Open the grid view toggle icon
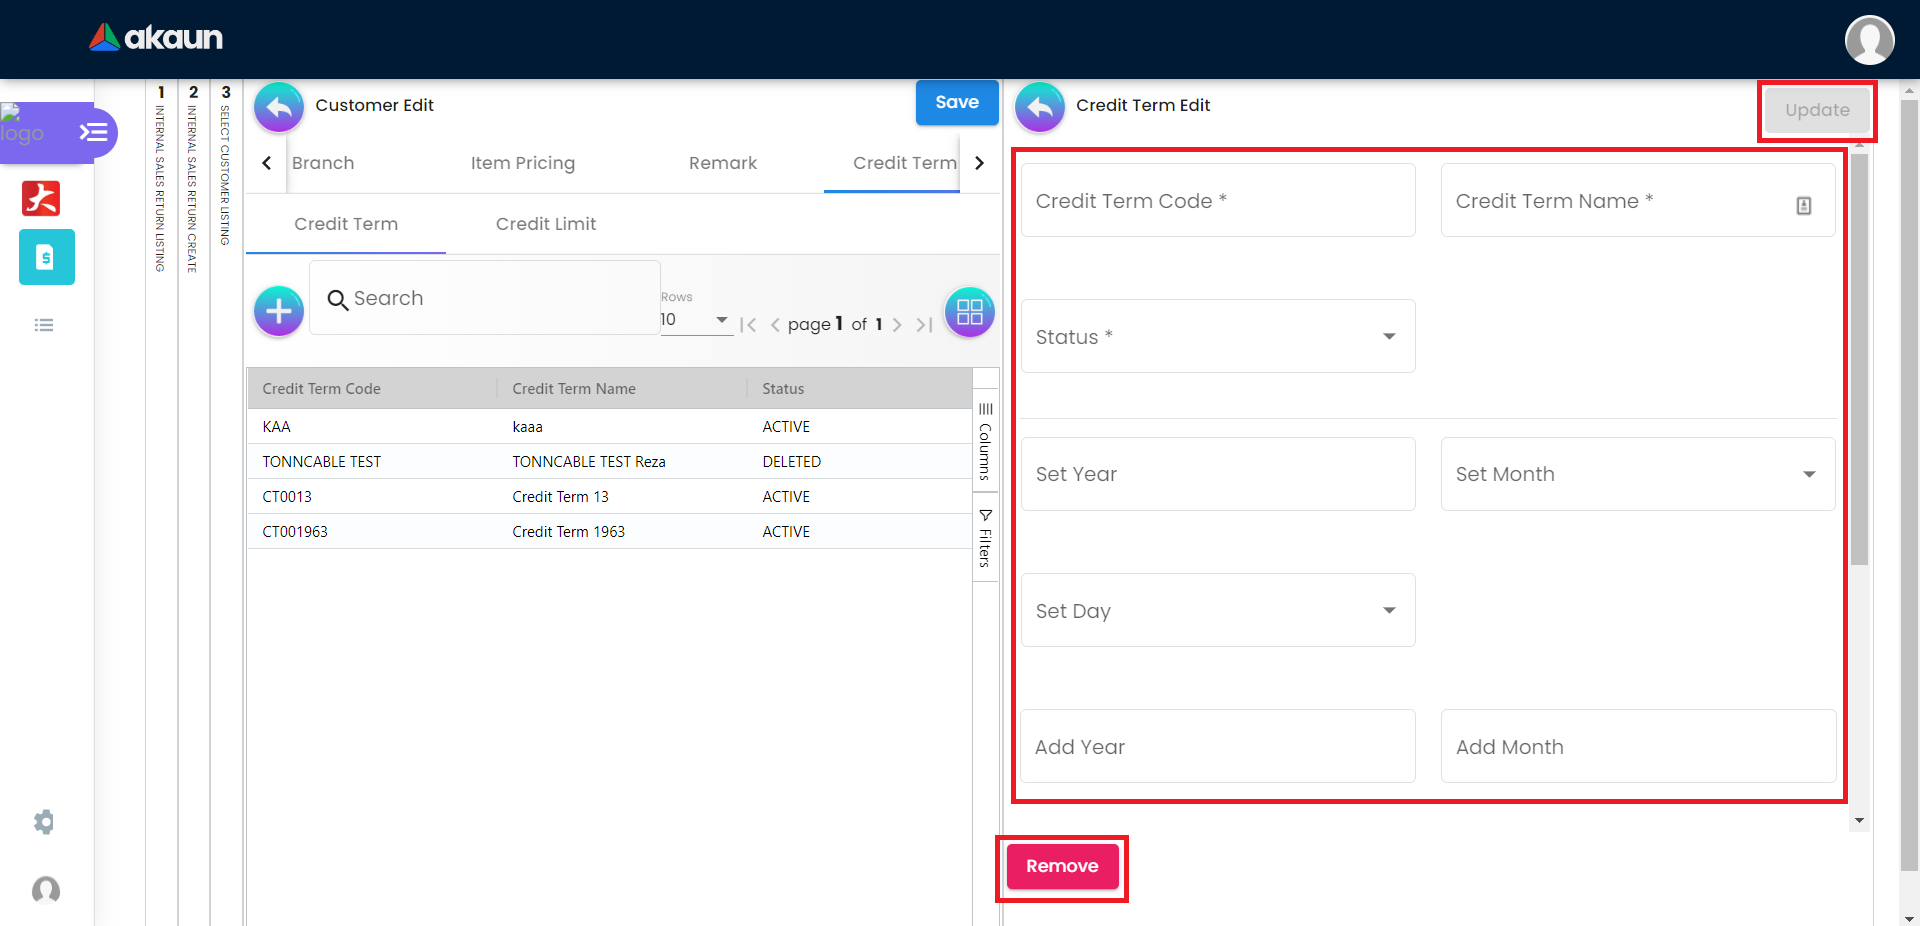 [969, 312]
